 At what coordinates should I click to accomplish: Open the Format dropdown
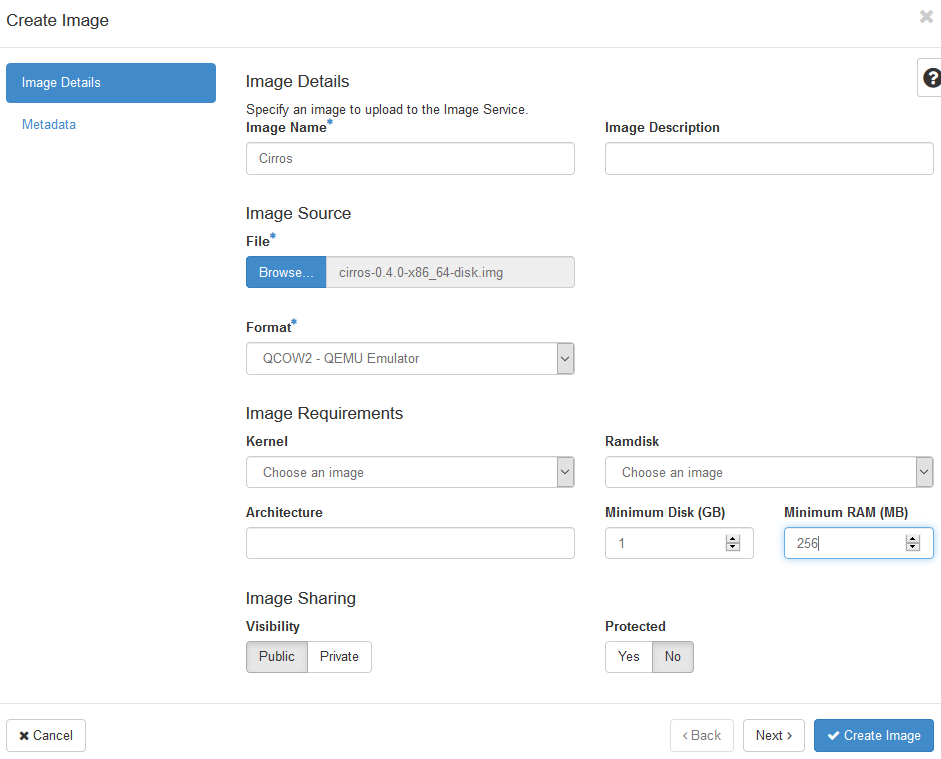pyautogui.click(x=410, y=359)
